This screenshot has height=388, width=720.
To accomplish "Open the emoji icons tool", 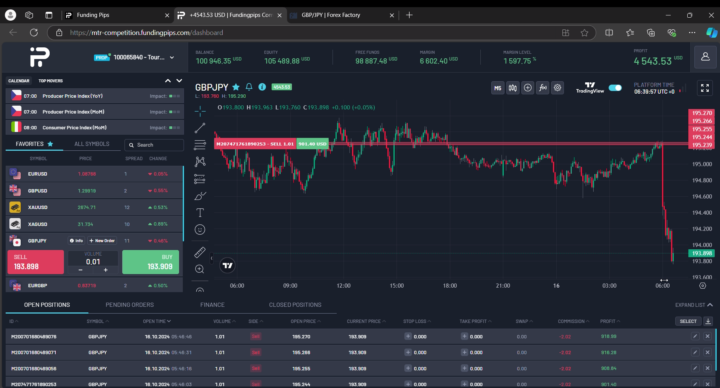I will pos(200,230).
